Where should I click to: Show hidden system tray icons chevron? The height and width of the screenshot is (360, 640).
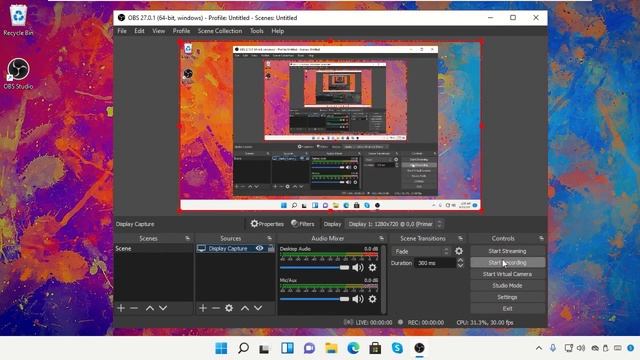pyautogui.click(x=539, y=348)
